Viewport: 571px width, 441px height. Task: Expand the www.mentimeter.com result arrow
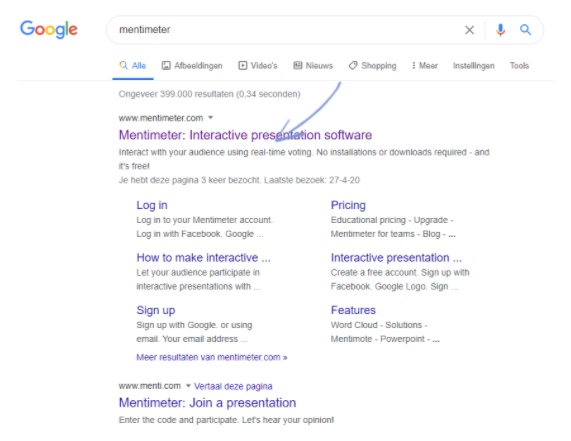(x=210, y=118)
